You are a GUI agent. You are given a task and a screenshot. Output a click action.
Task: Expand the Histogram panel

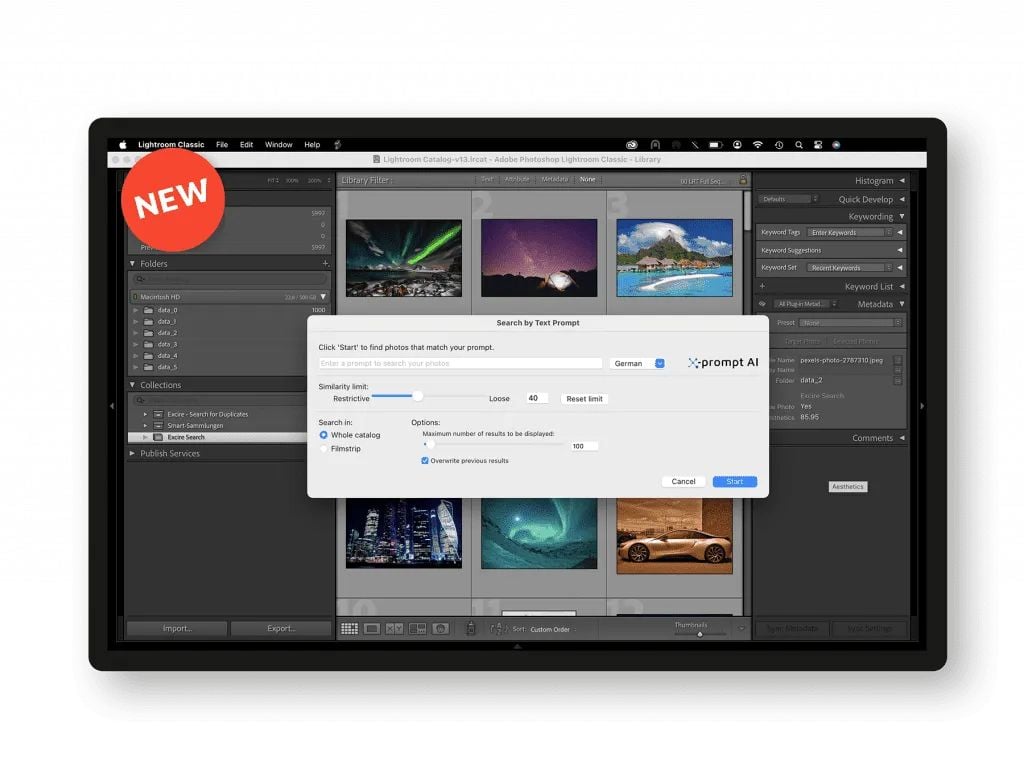[x=902, y=180]
